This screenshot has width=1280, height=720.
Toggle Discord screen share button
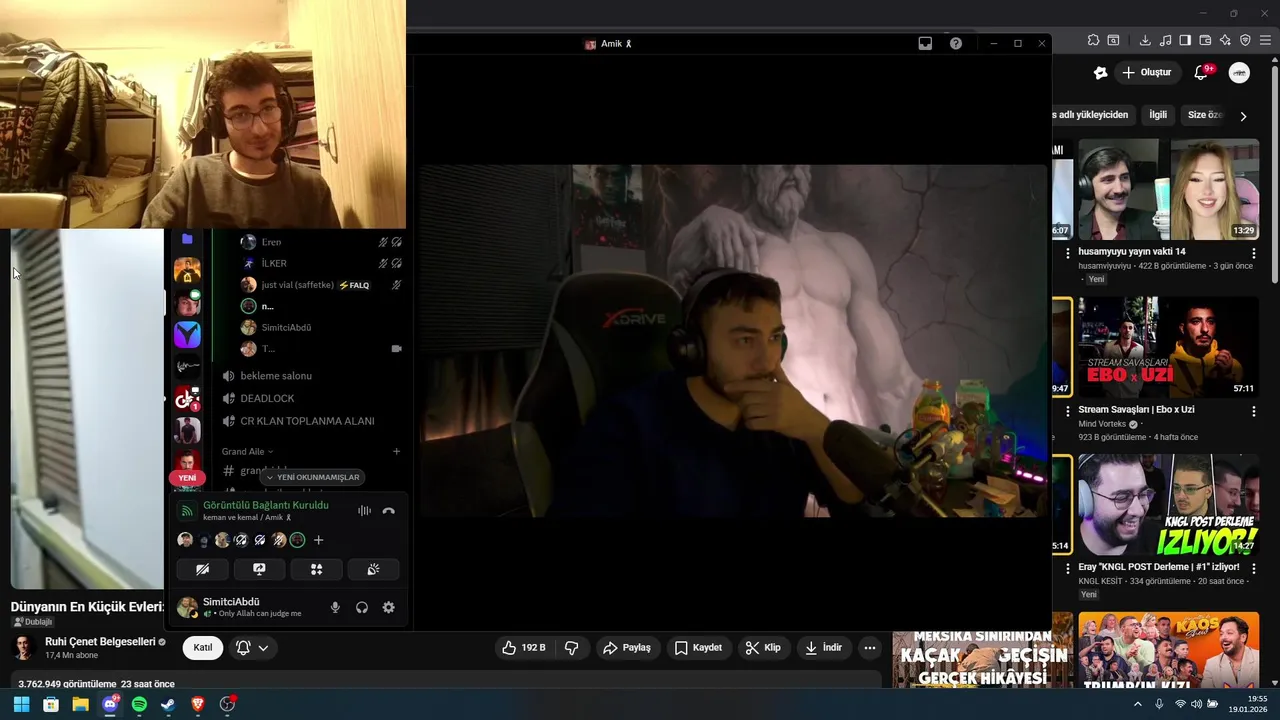(x=259, y=569)
